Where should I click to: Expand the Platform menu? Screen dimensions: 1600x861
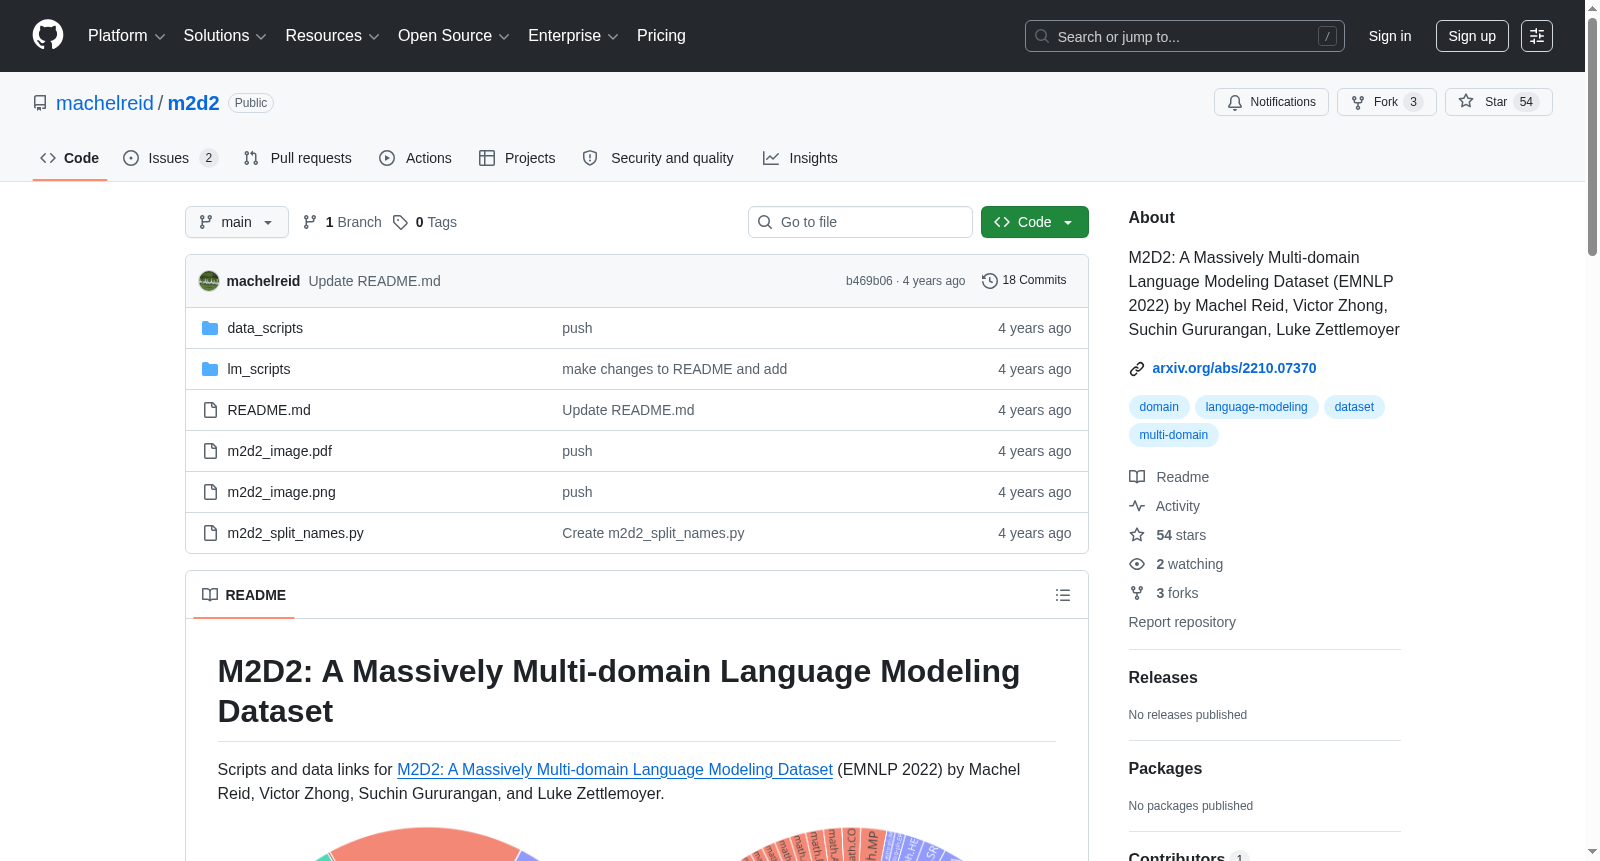127,36
